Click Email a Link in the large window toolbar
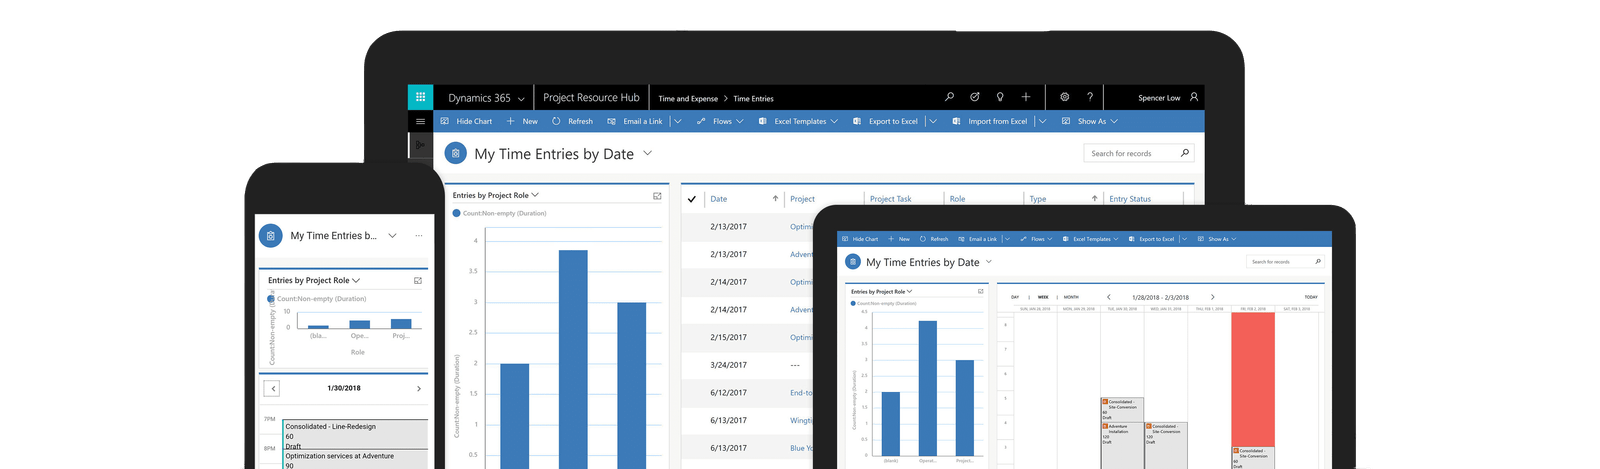The height and width of the screenshot is (469, 1600). pos(635,121)
